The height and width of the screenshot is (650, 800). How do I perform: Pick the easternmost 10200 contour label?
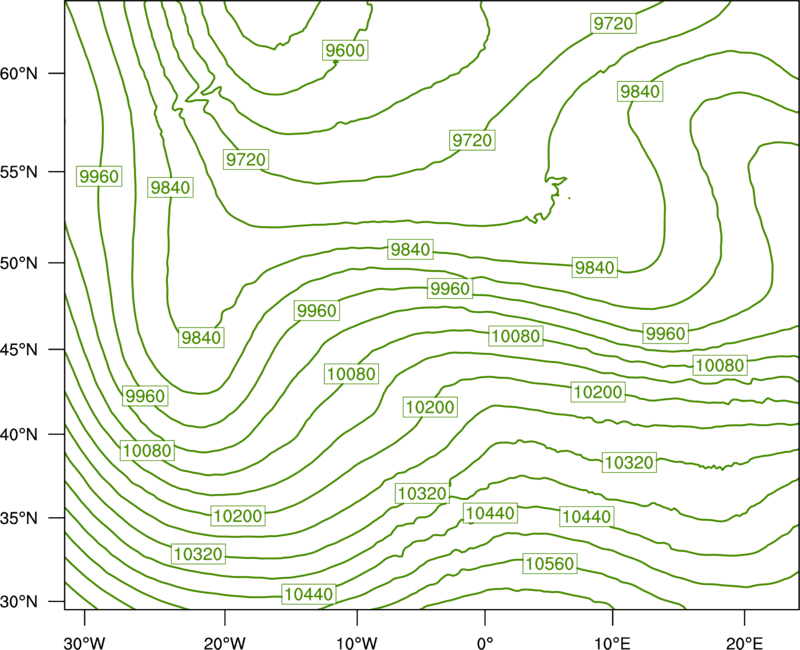click(598, 392)
